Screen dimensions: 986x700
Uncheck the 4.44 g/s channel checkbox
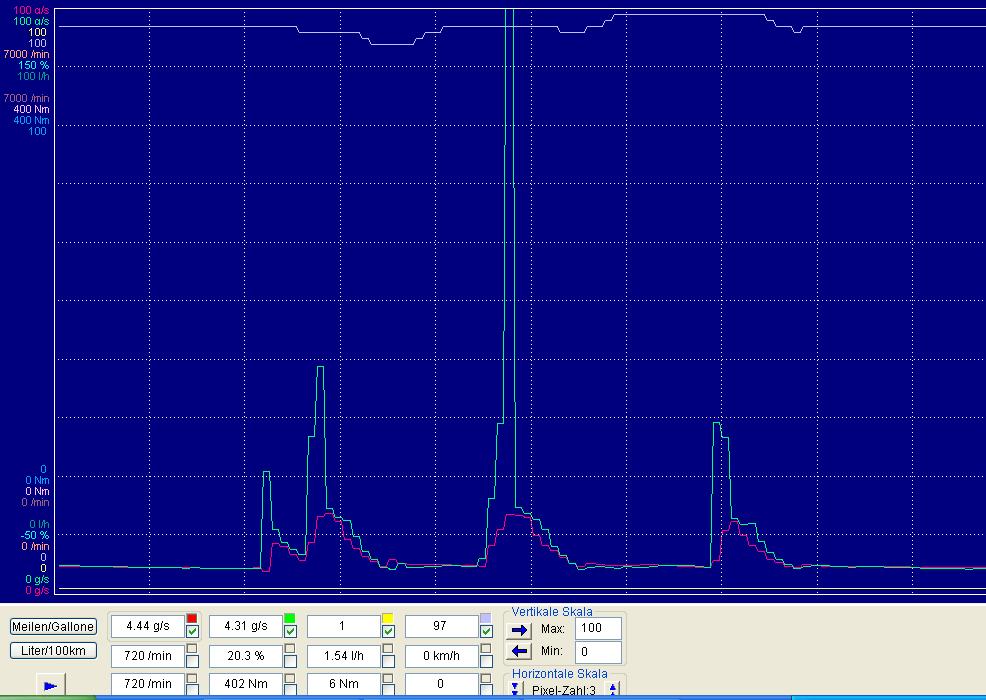[x=192, y=631]
